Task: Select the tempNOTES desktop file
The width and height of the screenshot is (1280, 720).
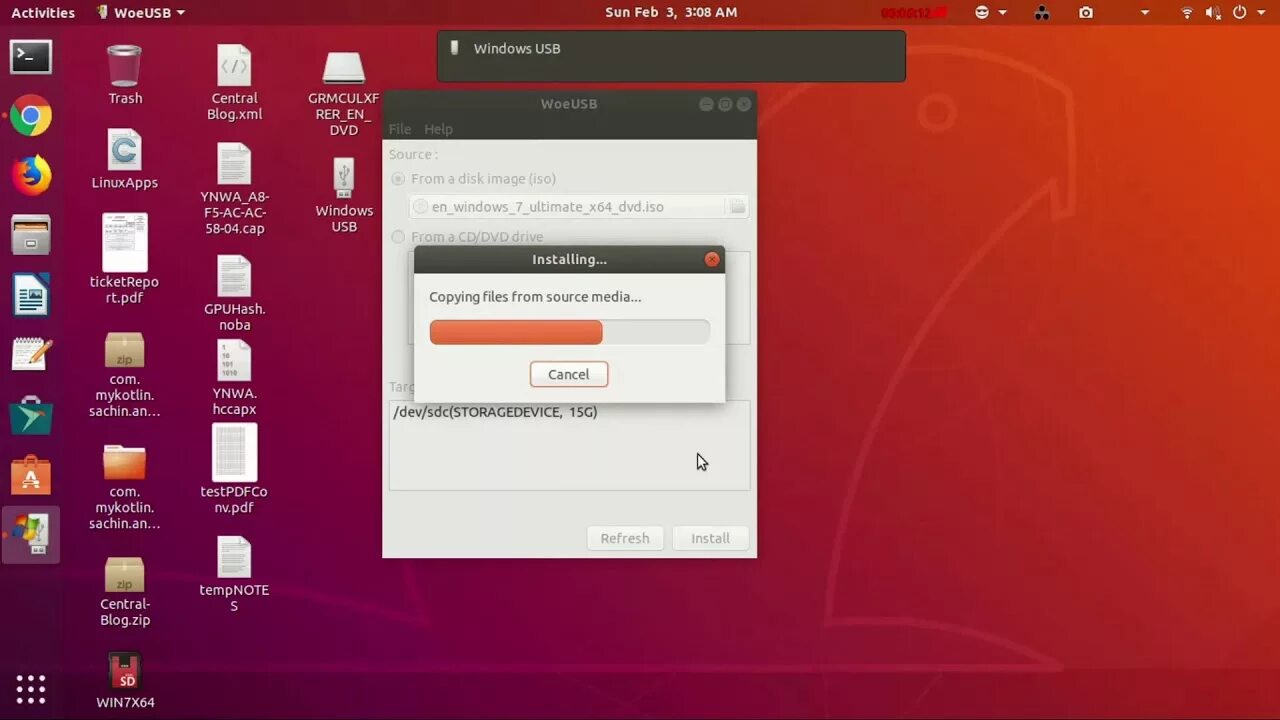Action: [x=234, y=574]
